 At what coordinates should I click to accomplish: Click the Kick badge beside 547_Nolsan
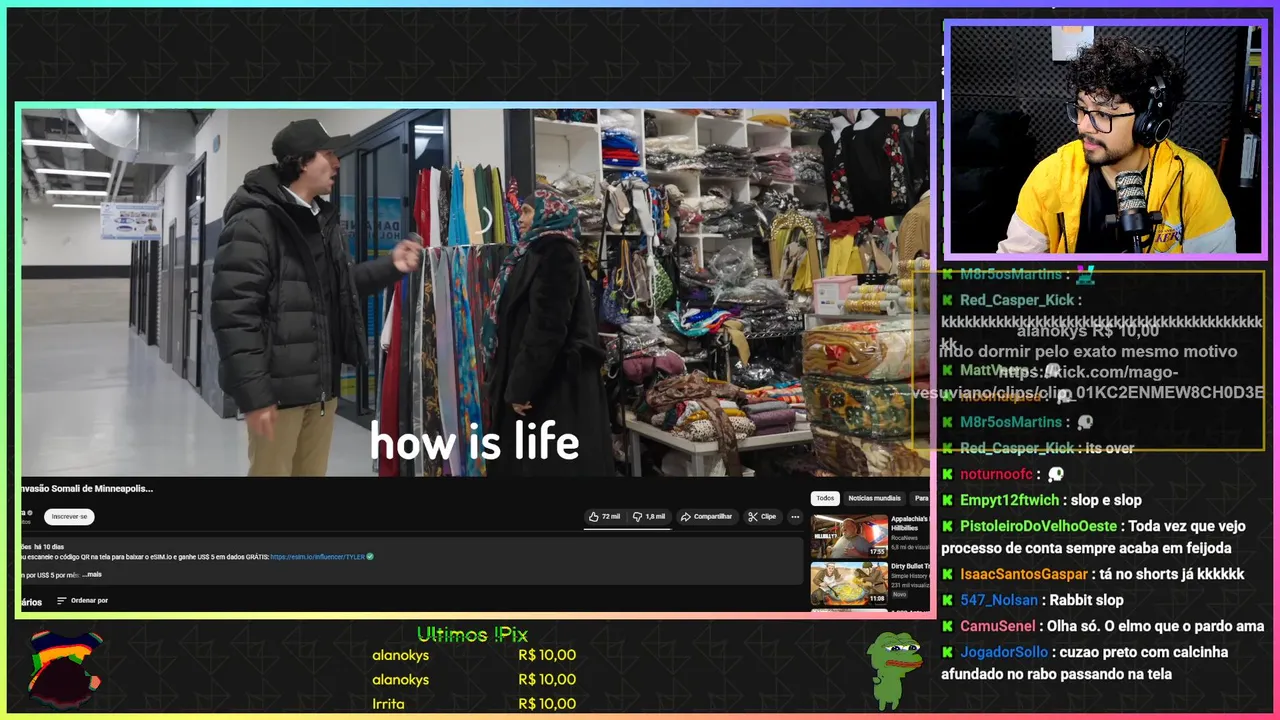pyautogui.click(x=947, y=600)
